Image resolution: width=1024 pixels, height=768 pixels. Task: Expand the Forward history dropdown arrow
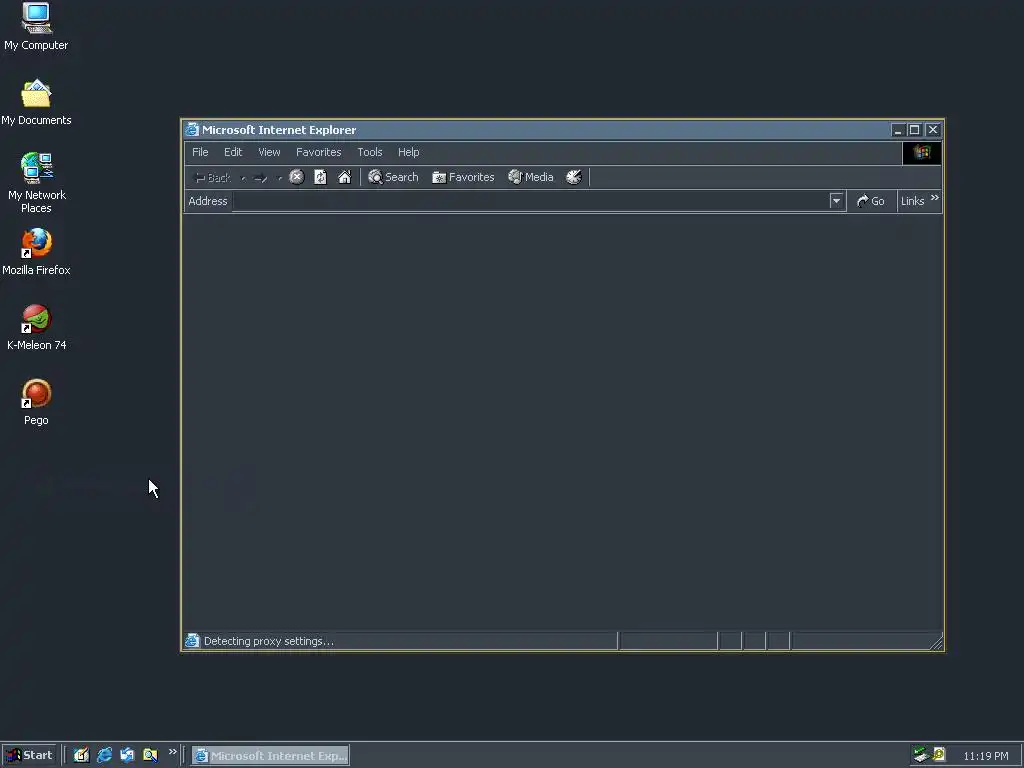click(280, 178)
